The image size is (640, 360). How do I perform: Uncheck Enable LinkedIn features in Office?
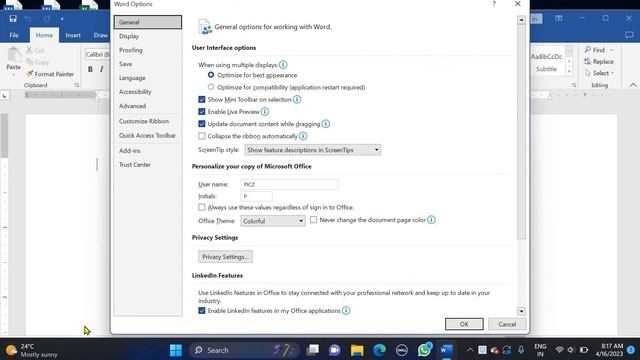[x=202, y=311]
